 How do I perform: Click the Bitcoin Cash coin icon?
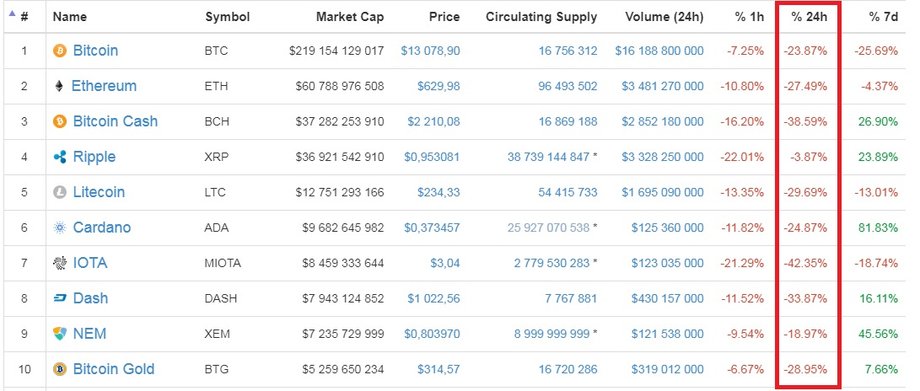tap(60, 122)
